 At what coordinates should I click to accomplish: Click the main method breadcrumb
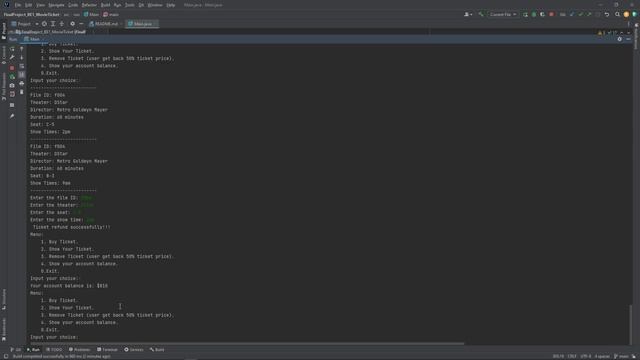(111, 14)
